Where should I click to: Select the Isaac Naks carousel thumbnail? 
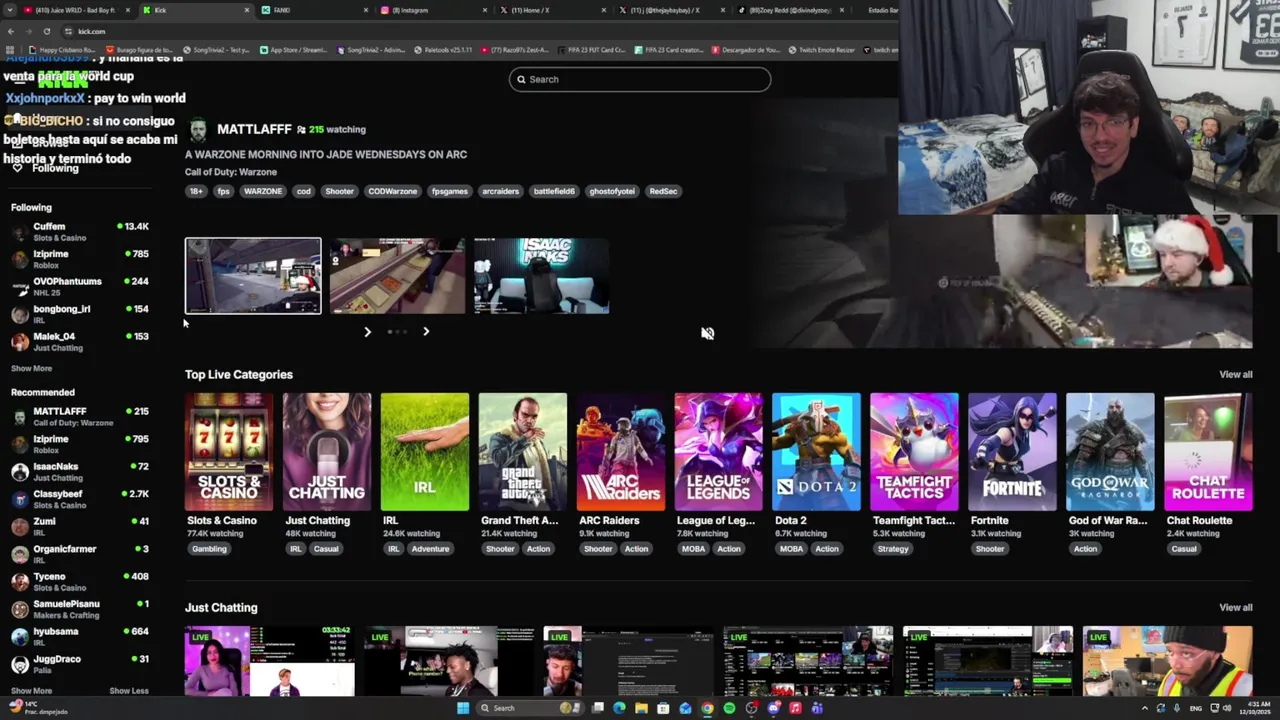[541, 276]
